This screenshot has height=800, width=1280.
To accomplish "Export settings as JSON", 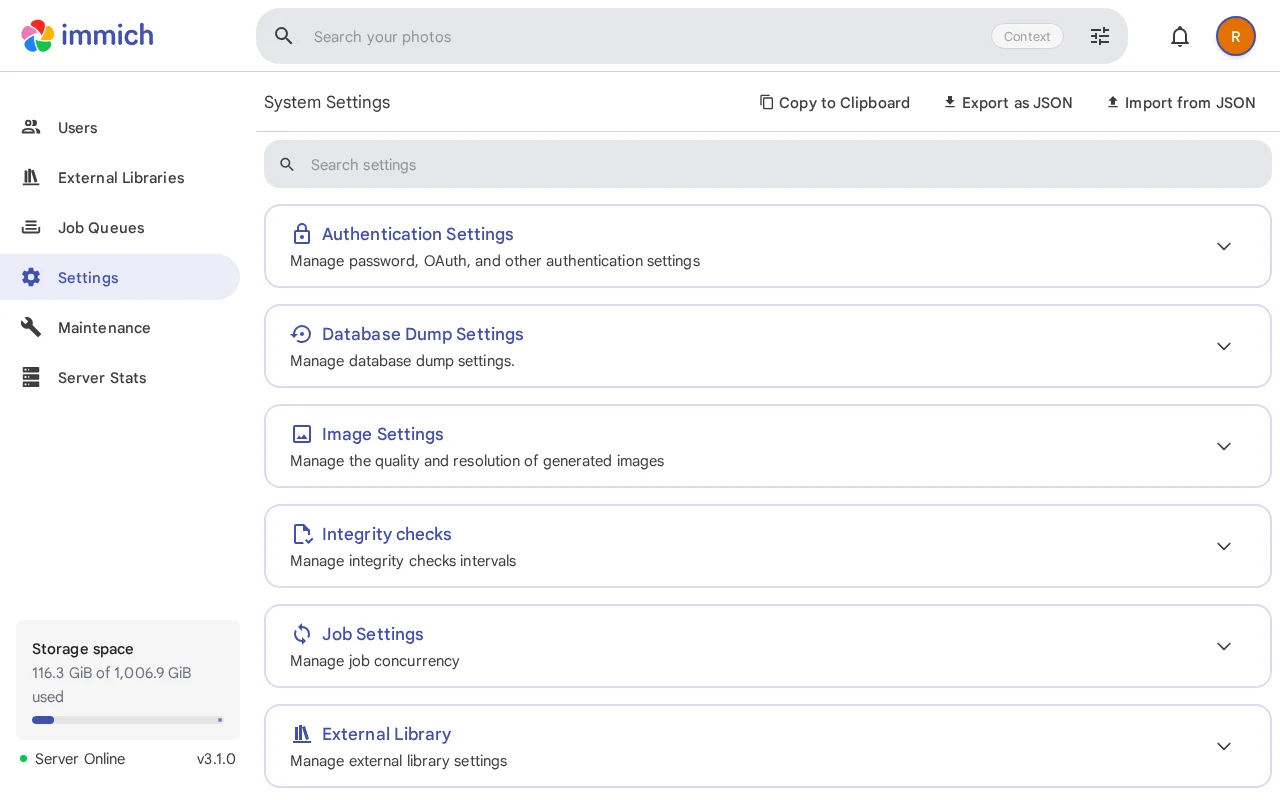I will [x=1008, y=102].
